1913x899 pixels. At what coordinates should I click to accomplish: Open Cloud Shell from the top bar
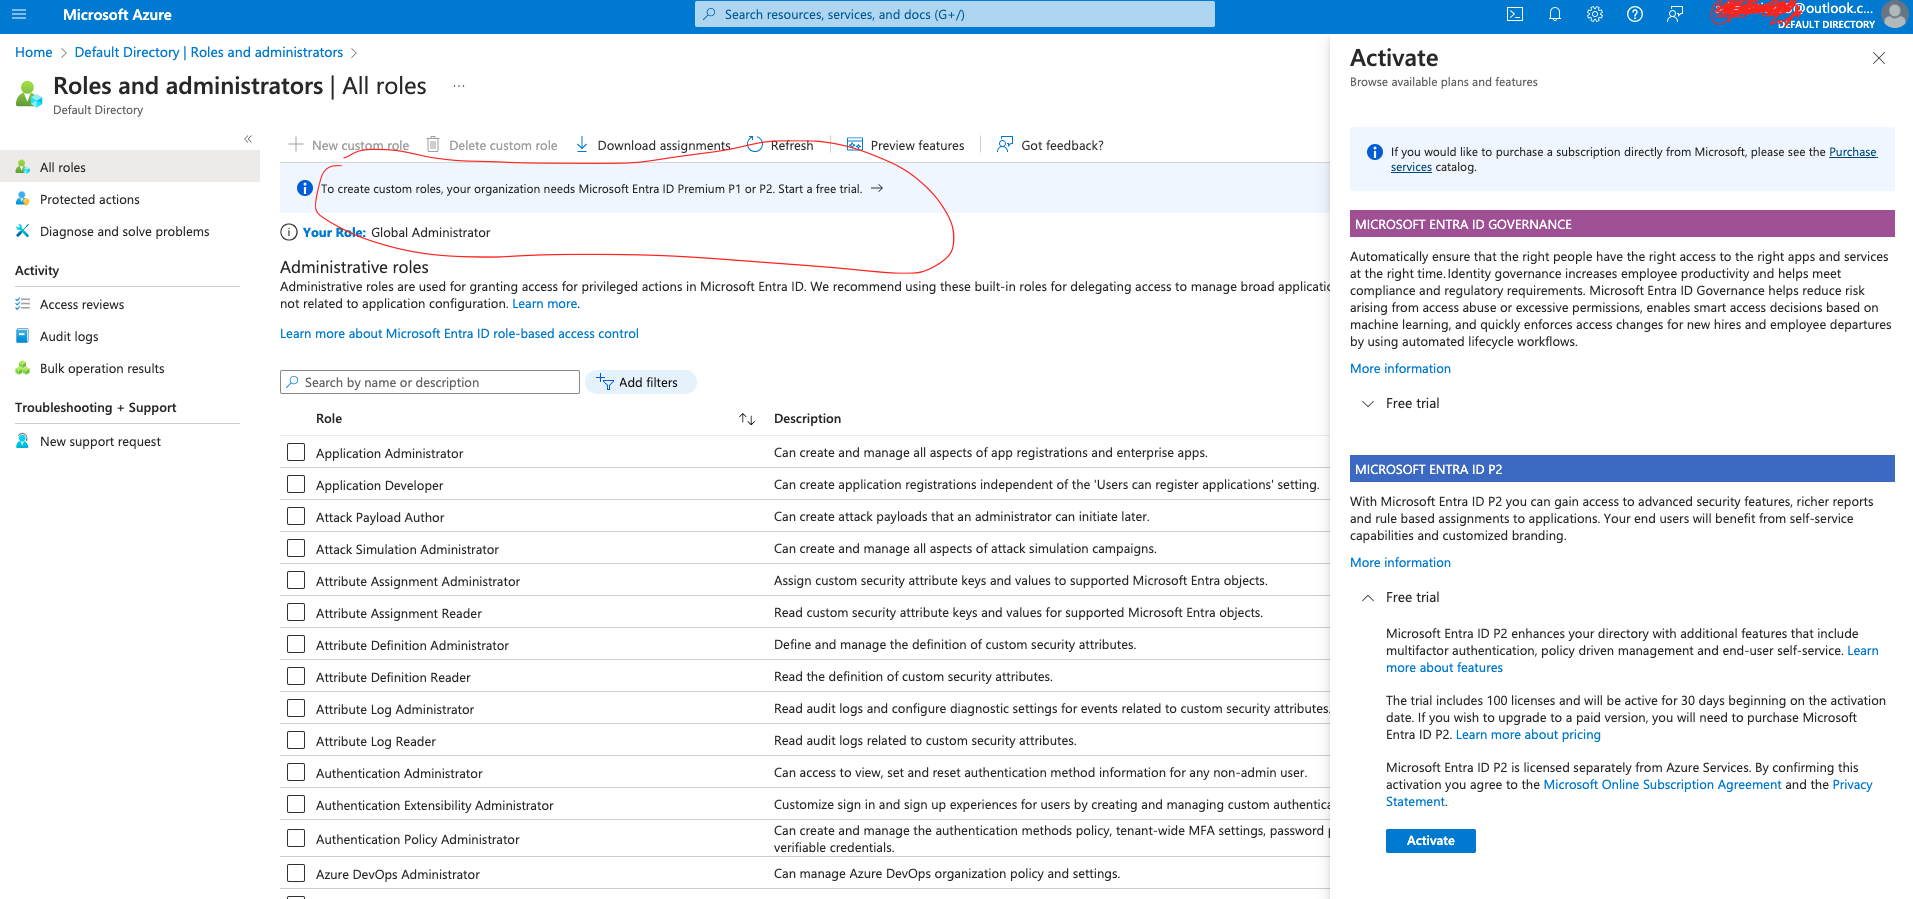pyautogui.click(x=1515, y=14)
